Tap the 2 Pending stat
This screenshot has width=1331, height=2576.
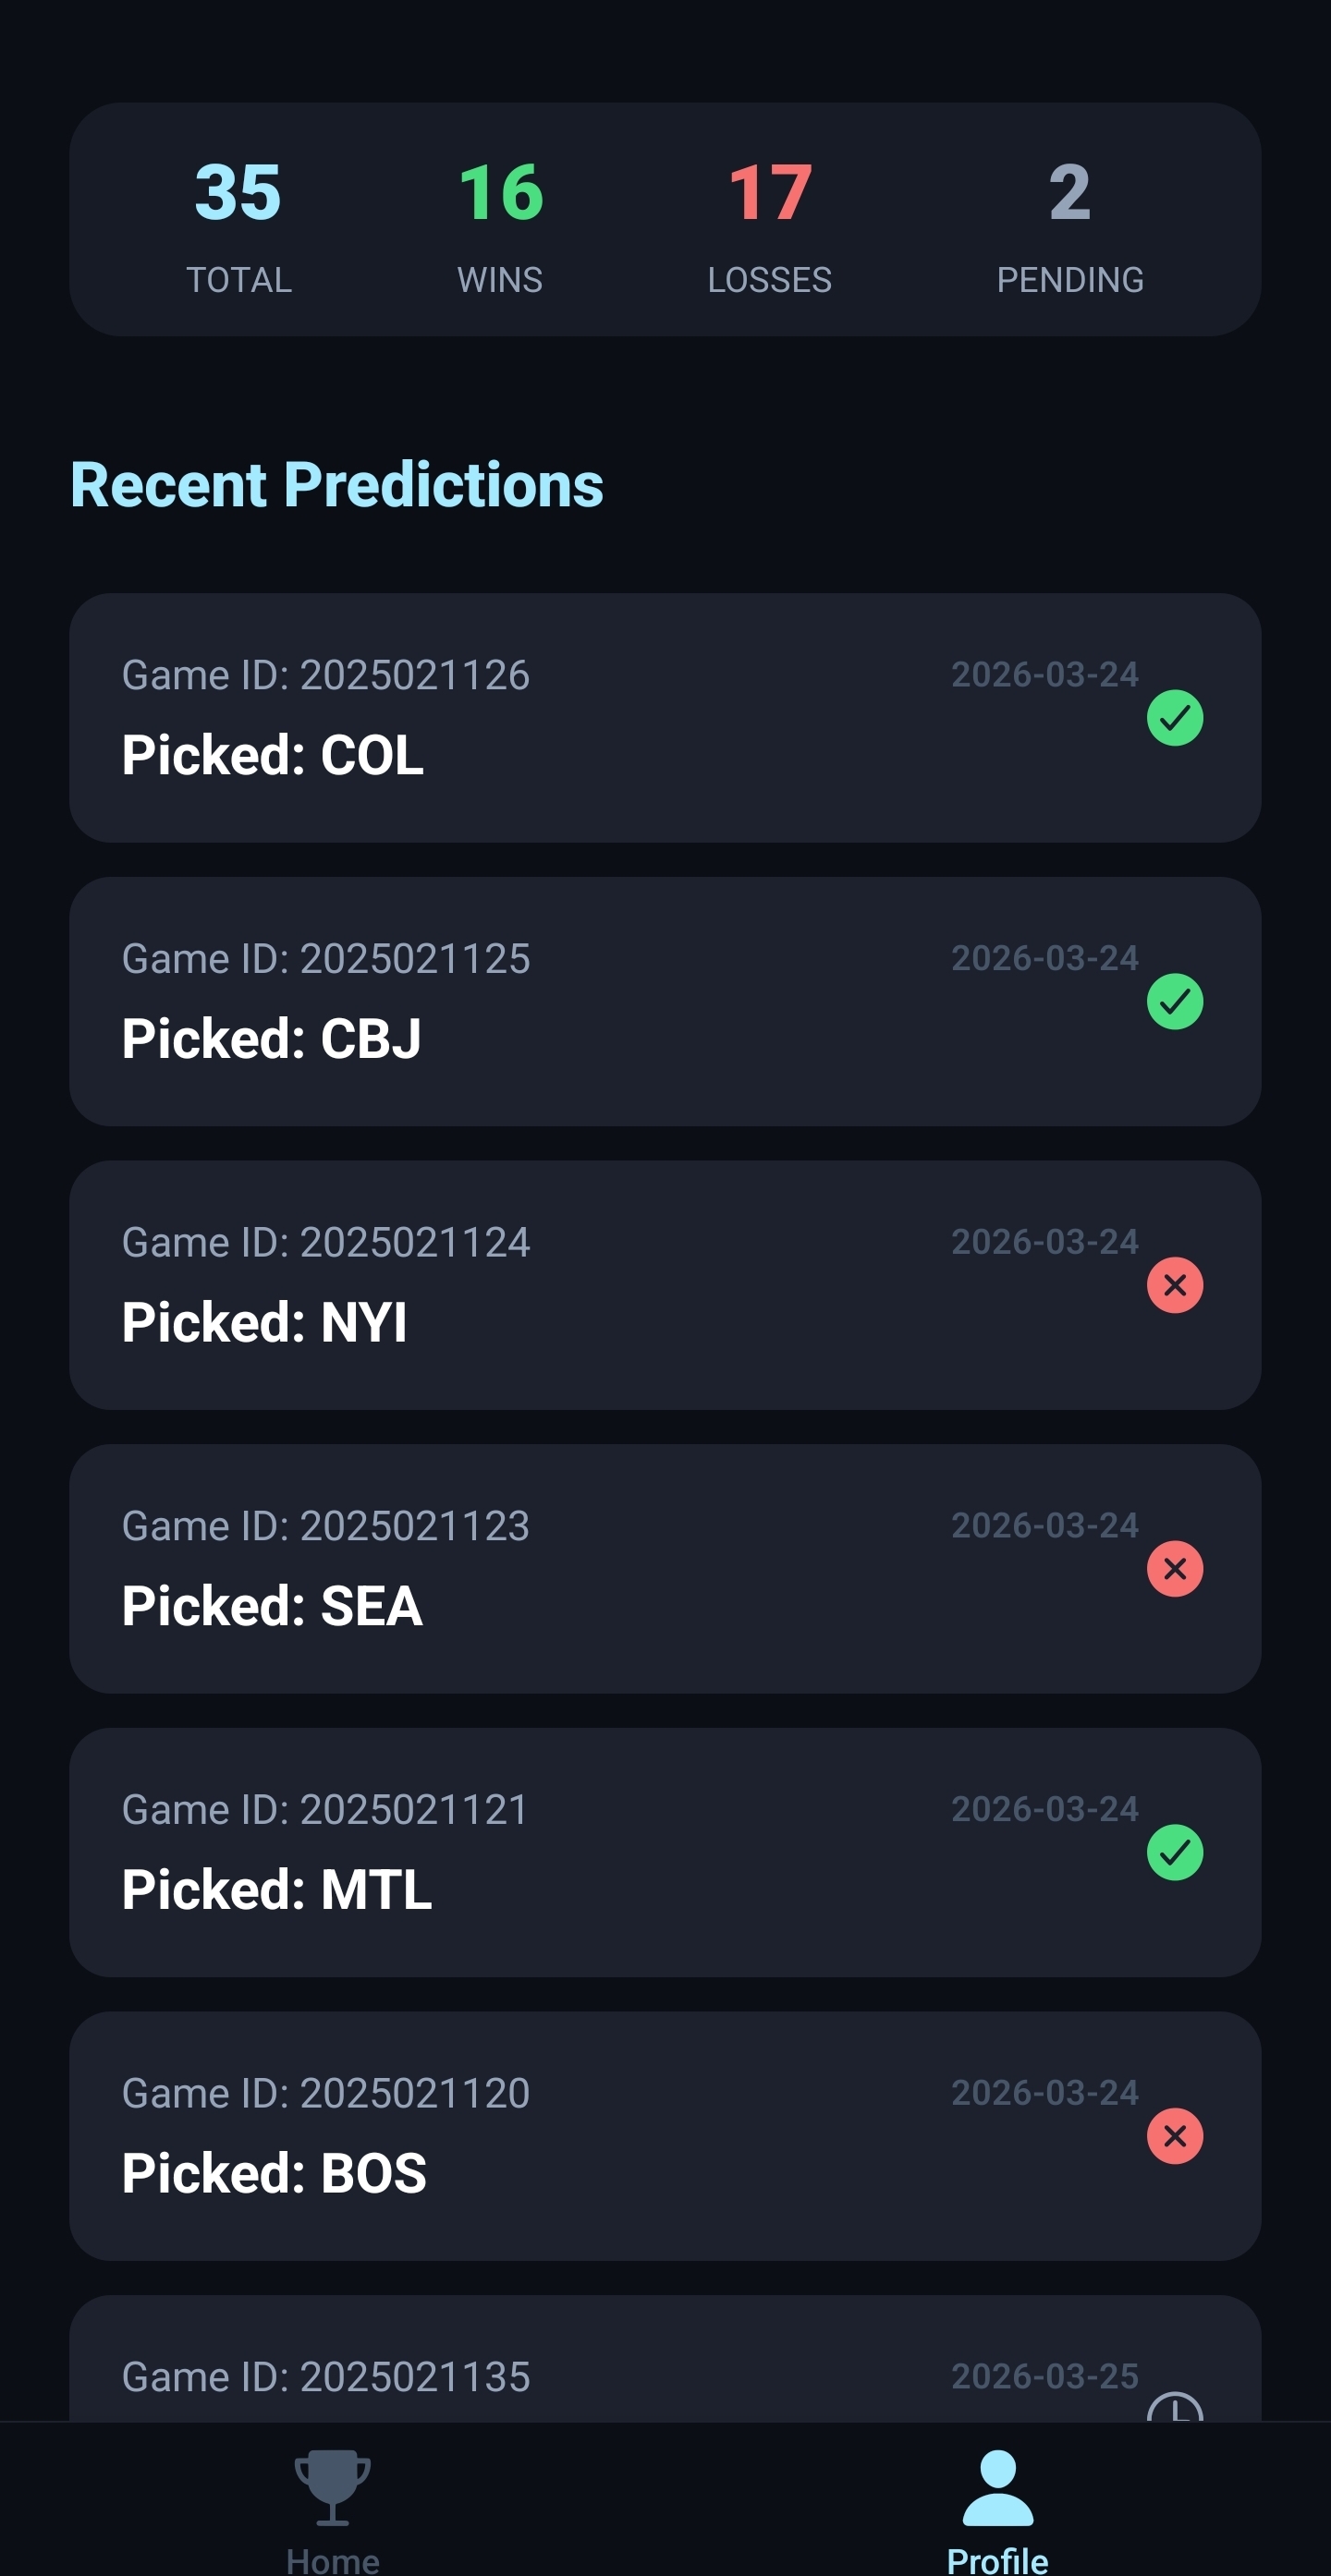[x=1069, y=222]
